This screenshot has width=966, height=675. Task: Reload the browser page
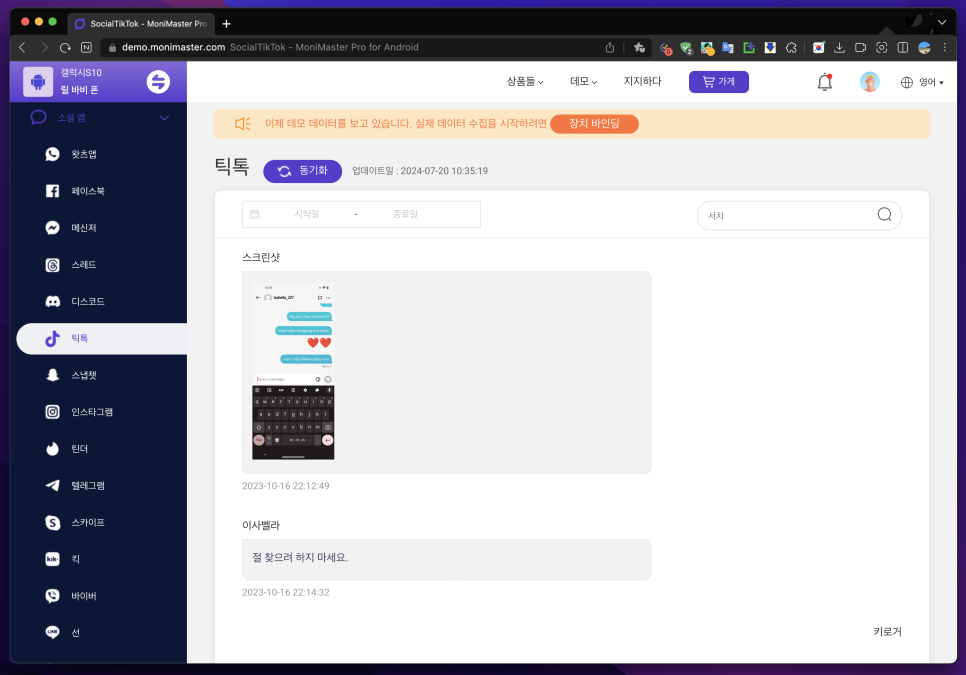pyautogui.click(x=65, y=47)
